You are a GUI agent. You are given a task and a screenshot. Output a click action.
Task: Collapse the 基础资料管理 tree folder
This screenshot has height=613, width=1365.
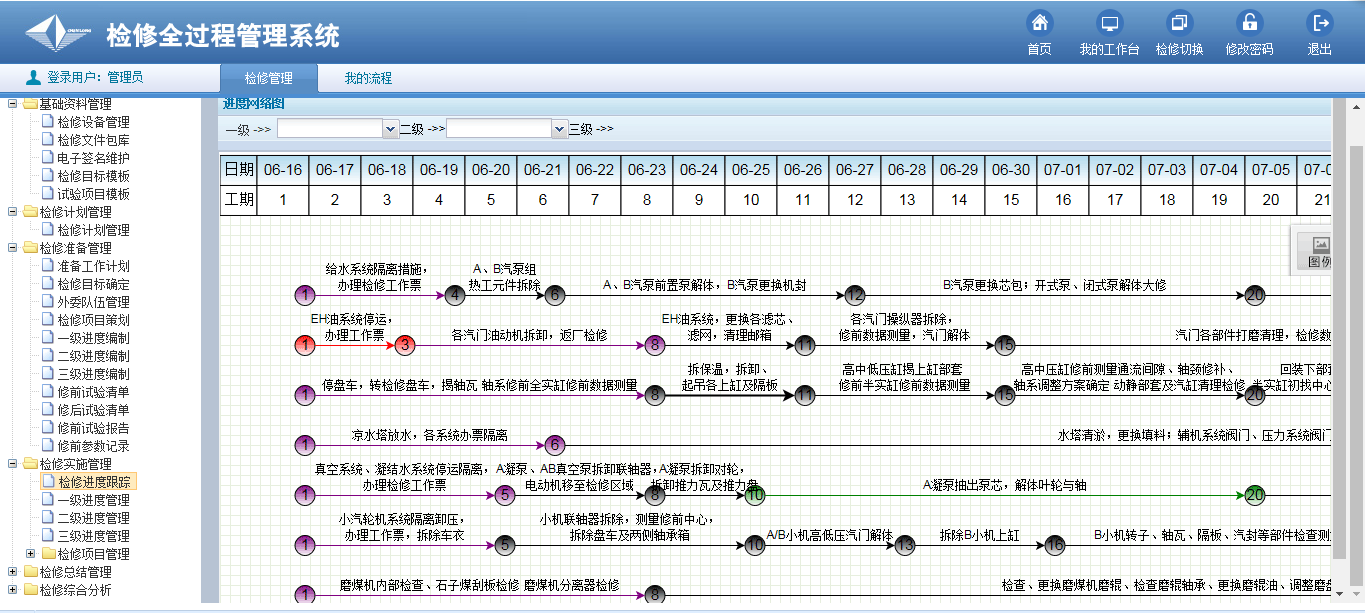[x=13, y=104]
